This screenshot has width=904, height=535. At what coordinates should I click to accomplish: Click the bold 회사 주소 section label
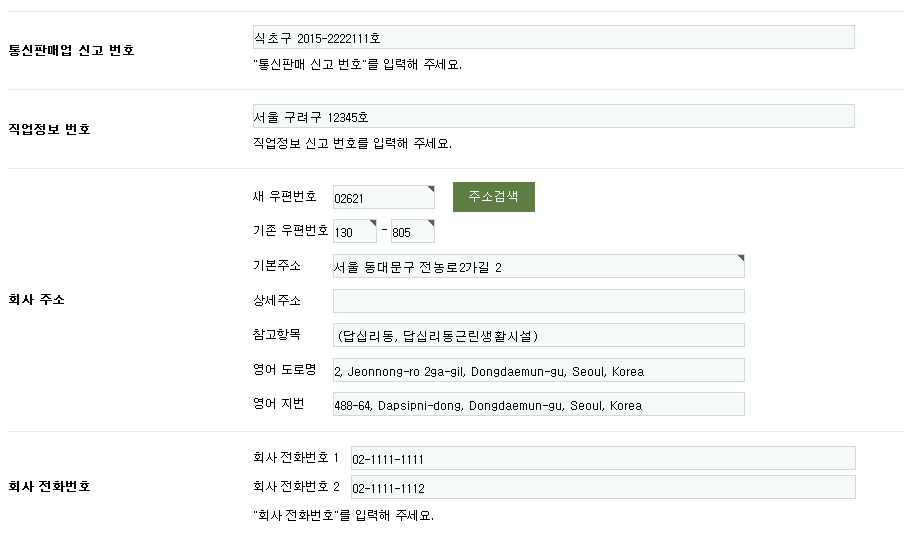tap(36, 300)
